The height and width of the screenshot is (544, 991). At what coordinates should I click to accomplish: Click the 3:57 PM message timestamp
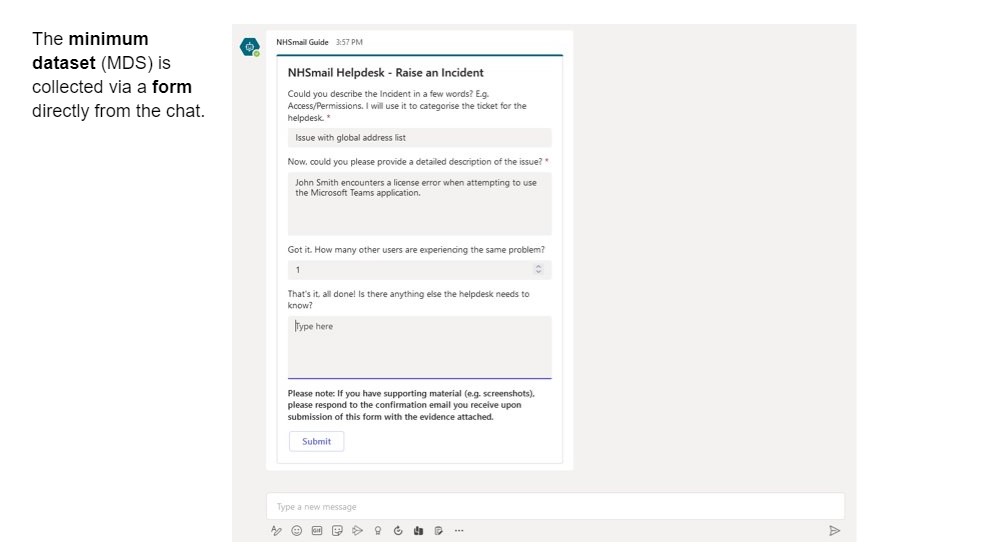point(349,42)
